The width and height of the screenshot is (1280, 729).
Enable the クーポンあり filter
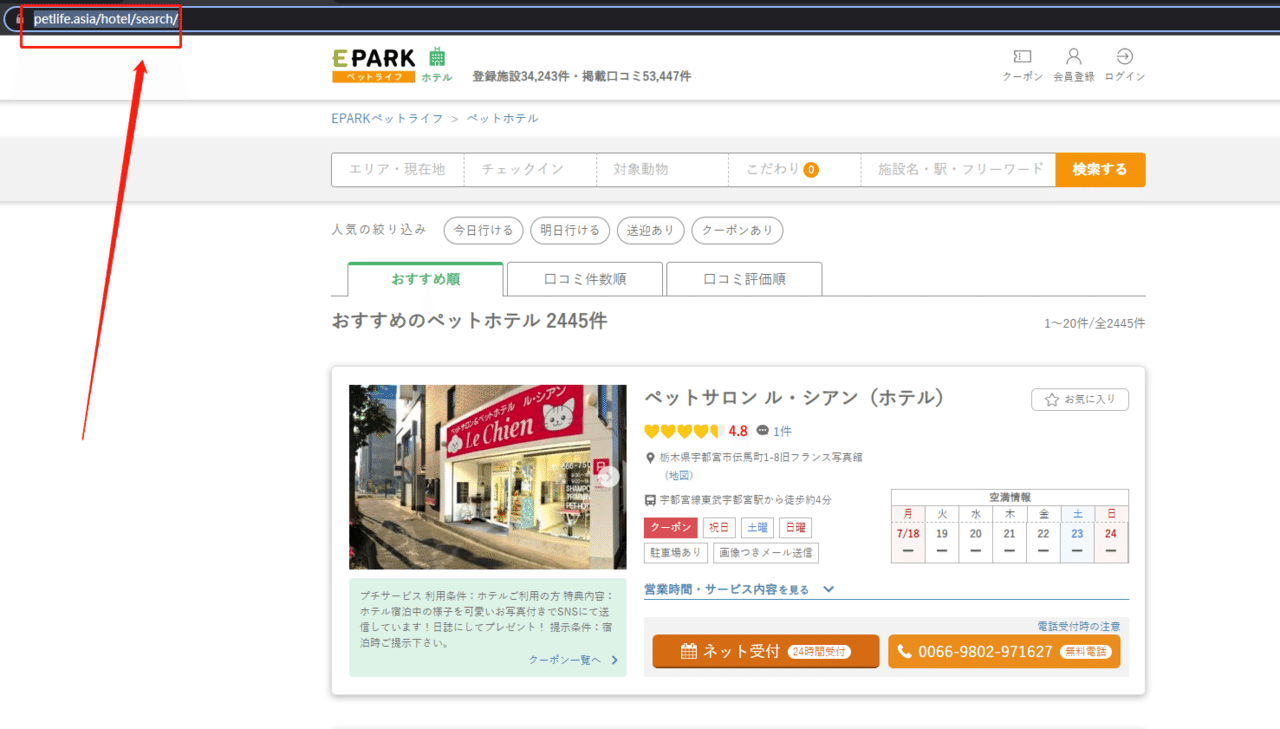tap(737, 230)
